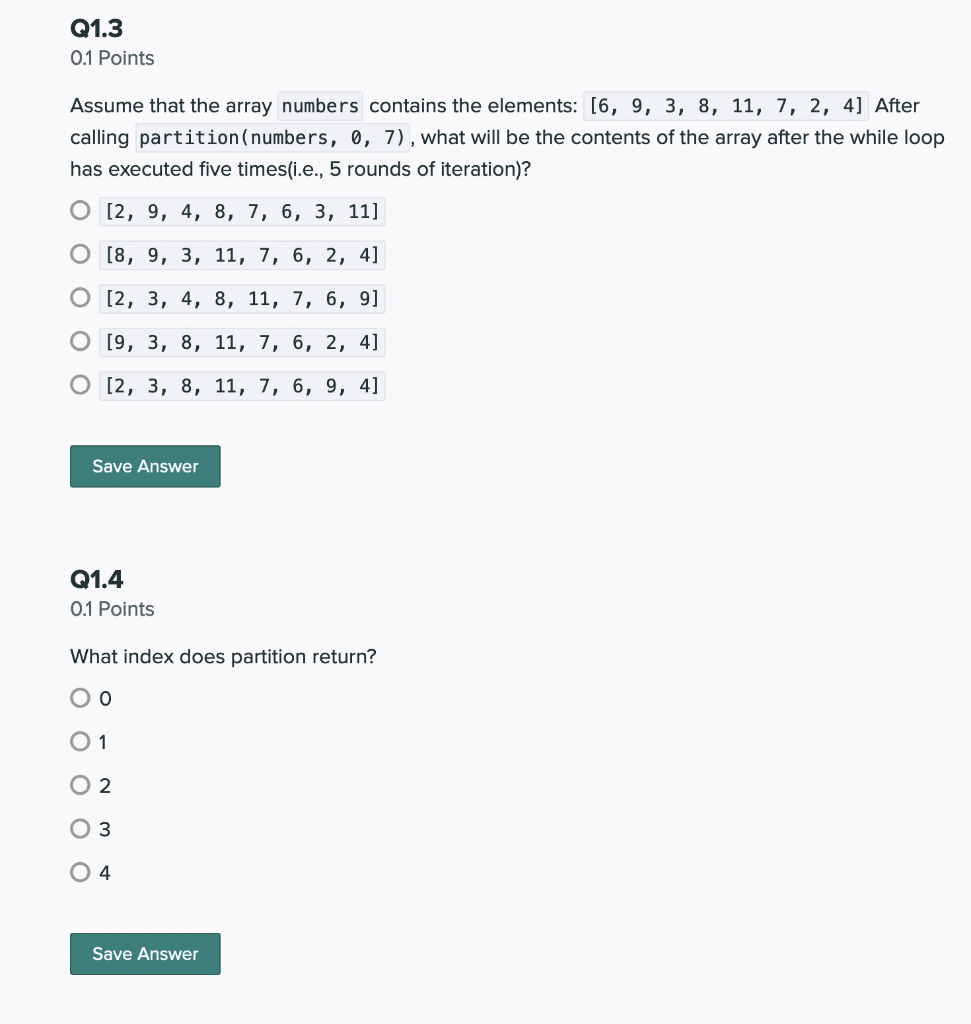Choose index 4 for Q1.4

click(79, 871)
